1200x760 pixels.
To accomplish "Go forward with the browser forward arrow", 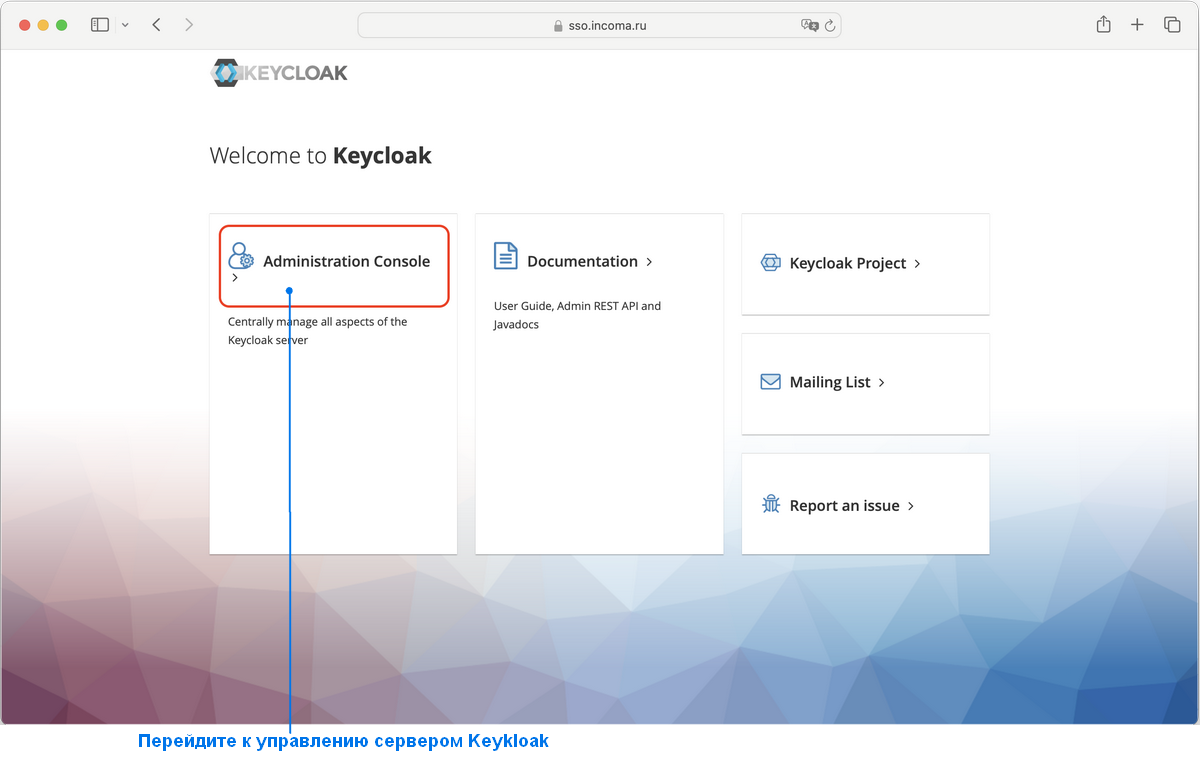I will [x=190, y=25].
